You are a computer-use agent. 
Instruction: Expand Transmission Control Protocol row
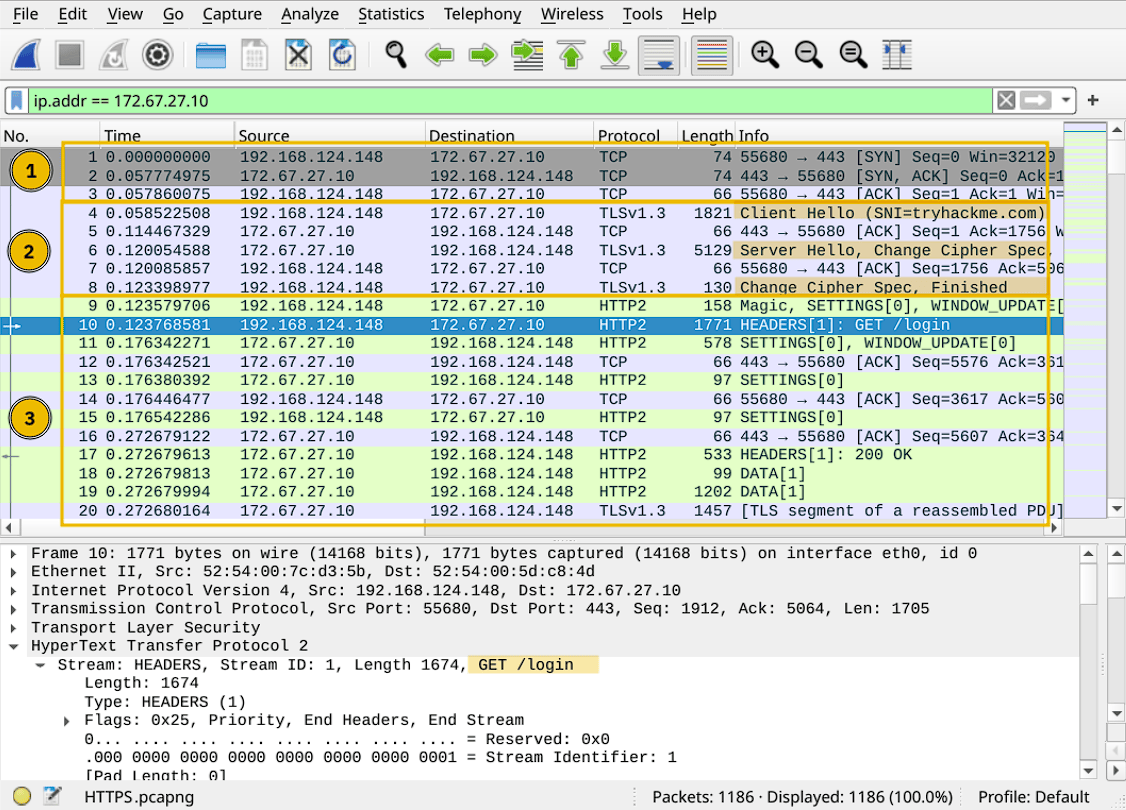13,608
